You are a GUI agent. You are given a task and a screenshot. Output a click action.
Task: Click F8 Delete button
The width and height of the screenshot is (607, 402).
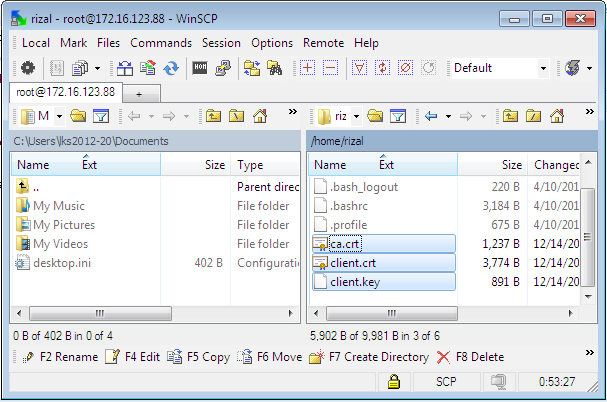click(470, 357)
